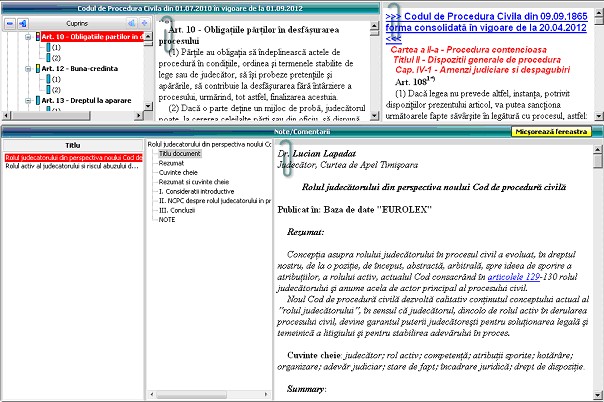Viewport: 604px width, 402px height.
Task: Go to NOTE in document outline
Action: point(167,219)
